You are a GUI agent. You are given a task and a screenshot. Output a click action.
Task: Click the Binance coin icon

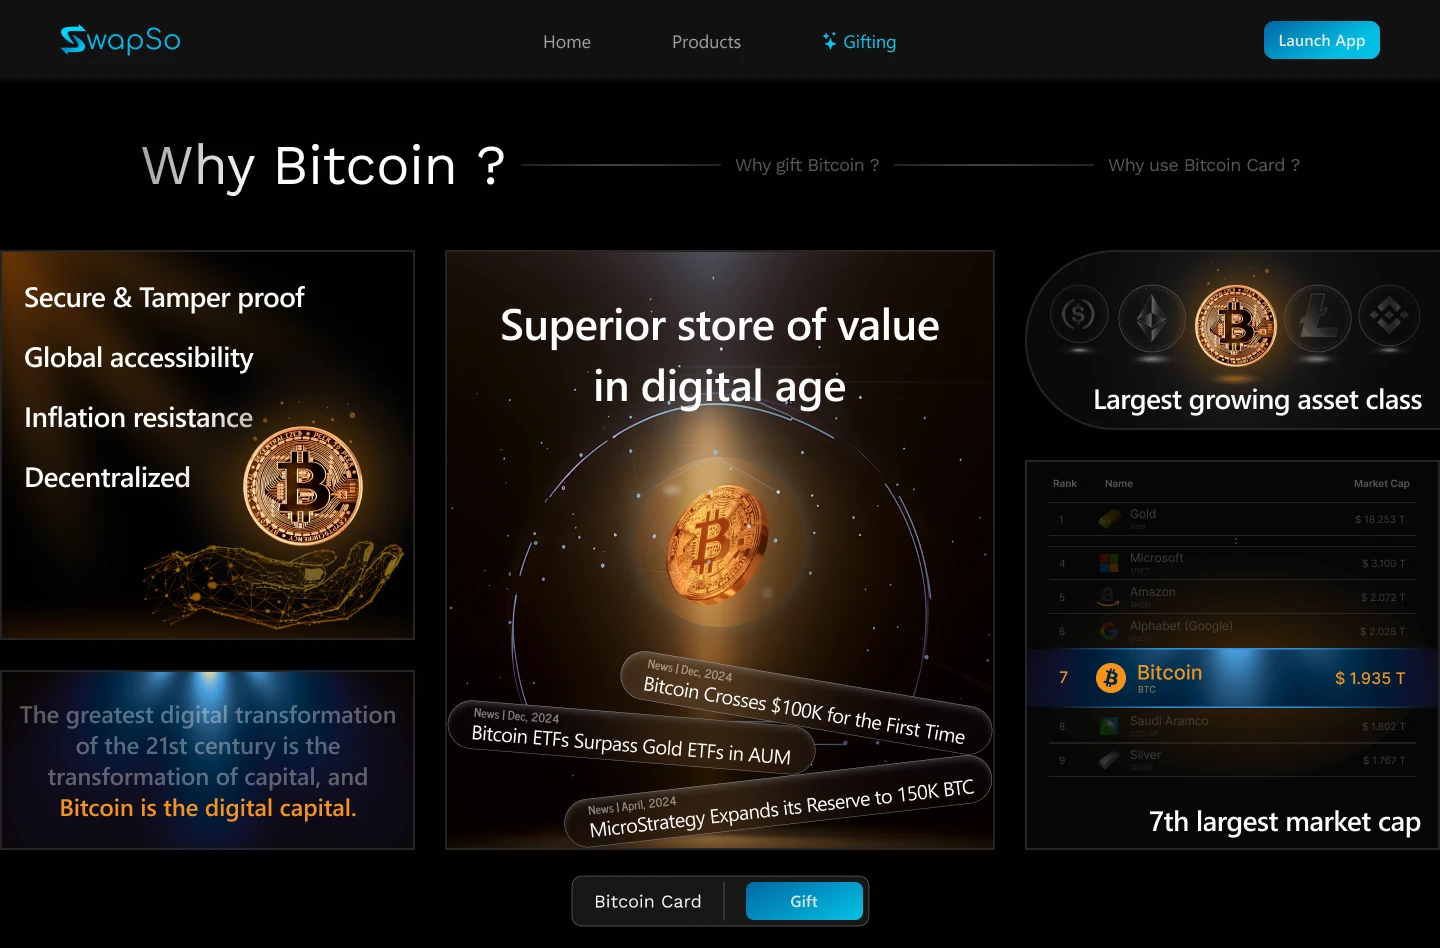click(1389, 316)
